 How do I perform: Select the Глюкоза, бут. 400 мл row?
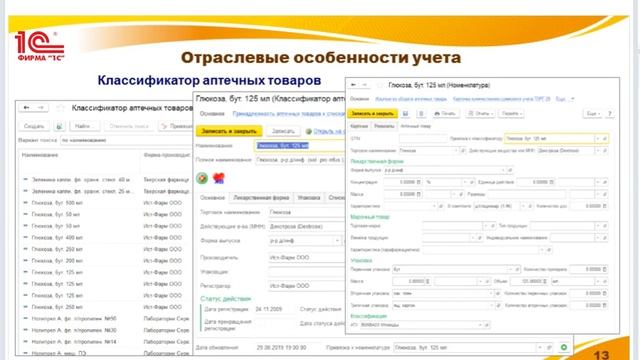pyautogui.click(x=104, y=237)
